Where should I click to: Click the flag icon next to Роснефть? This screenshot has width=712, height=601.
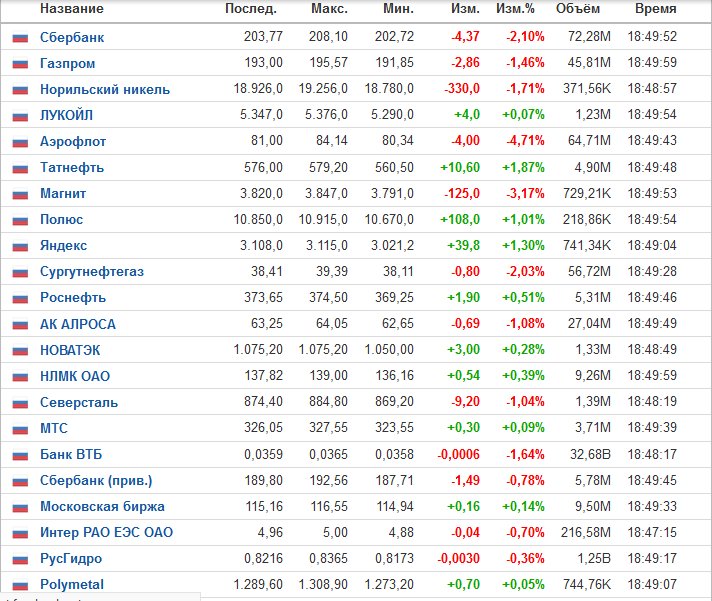pos(20,298)
